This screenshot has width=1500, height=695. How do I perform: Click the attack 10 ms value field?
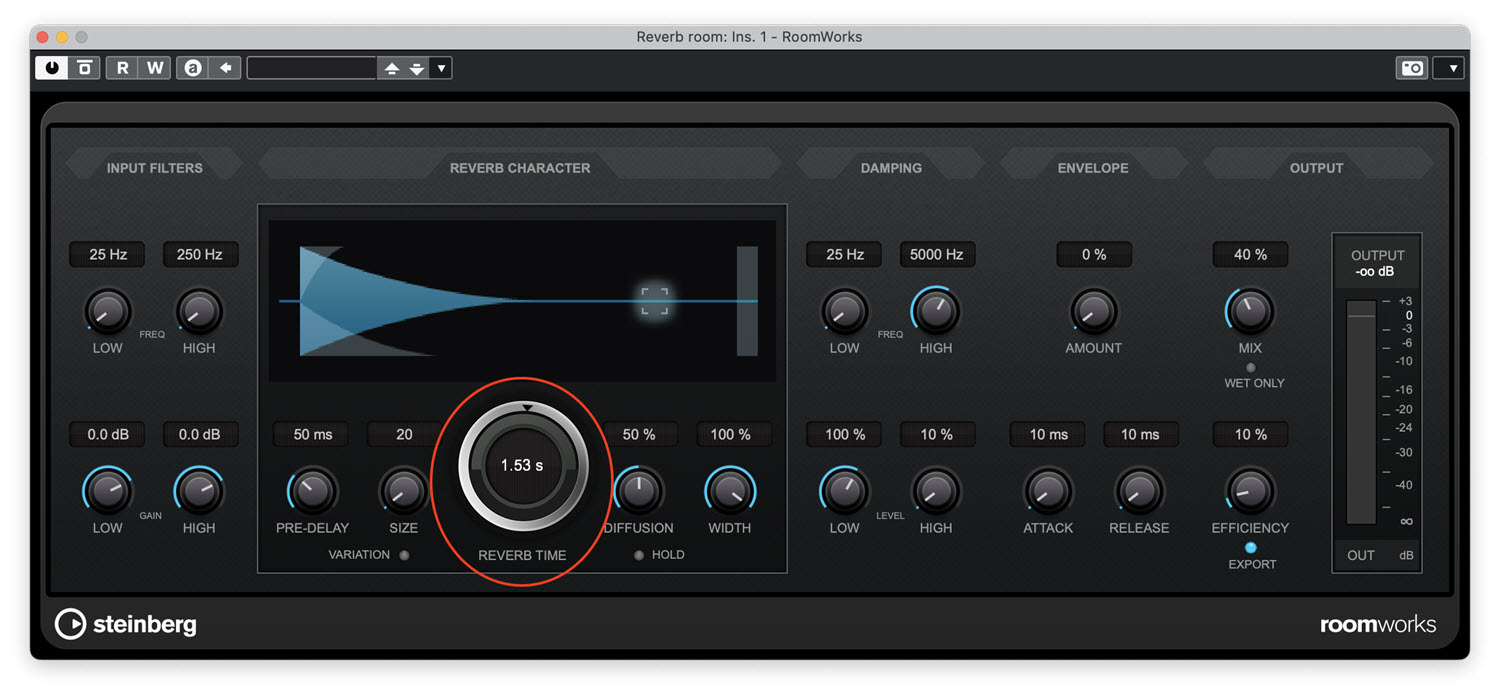(1048, 434)
